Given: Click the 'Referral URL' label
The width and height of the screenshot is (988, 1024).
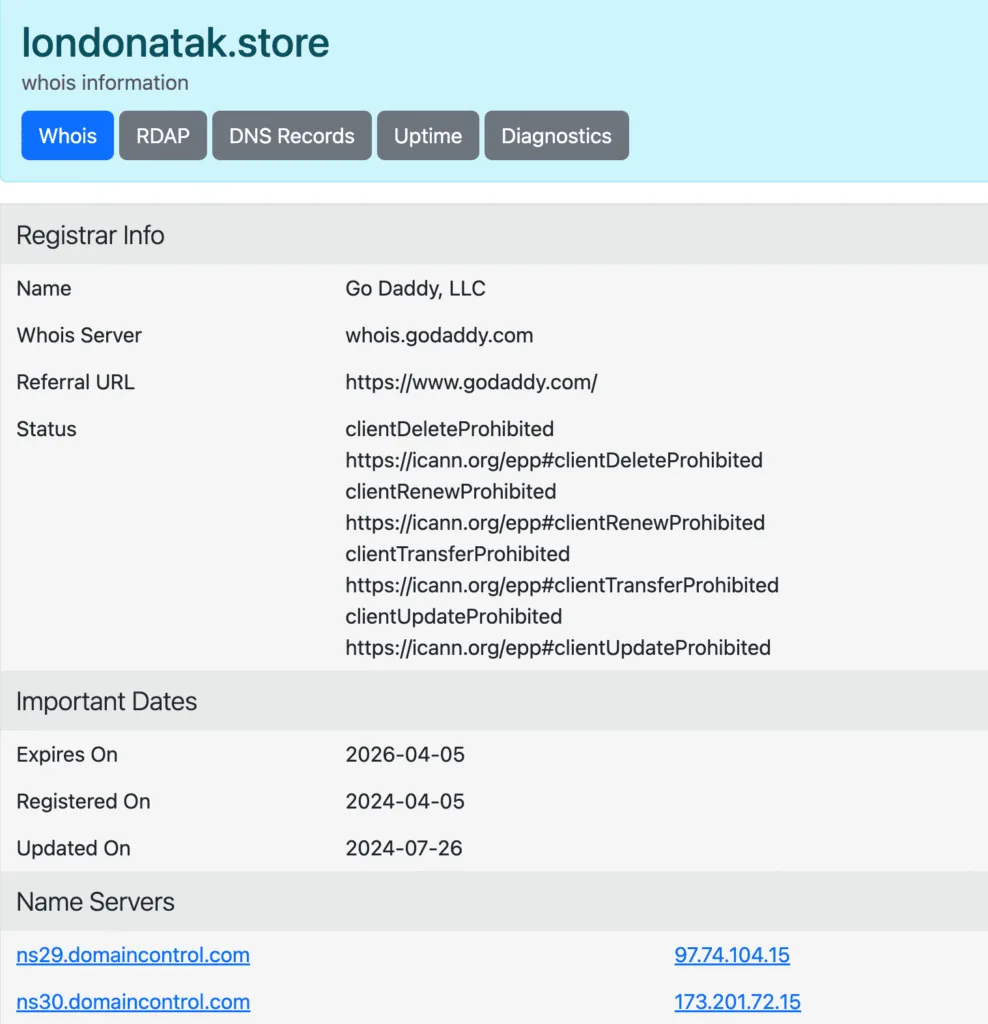Looking at the screenshot, I should pyautogui.click(x=76, y=382).
